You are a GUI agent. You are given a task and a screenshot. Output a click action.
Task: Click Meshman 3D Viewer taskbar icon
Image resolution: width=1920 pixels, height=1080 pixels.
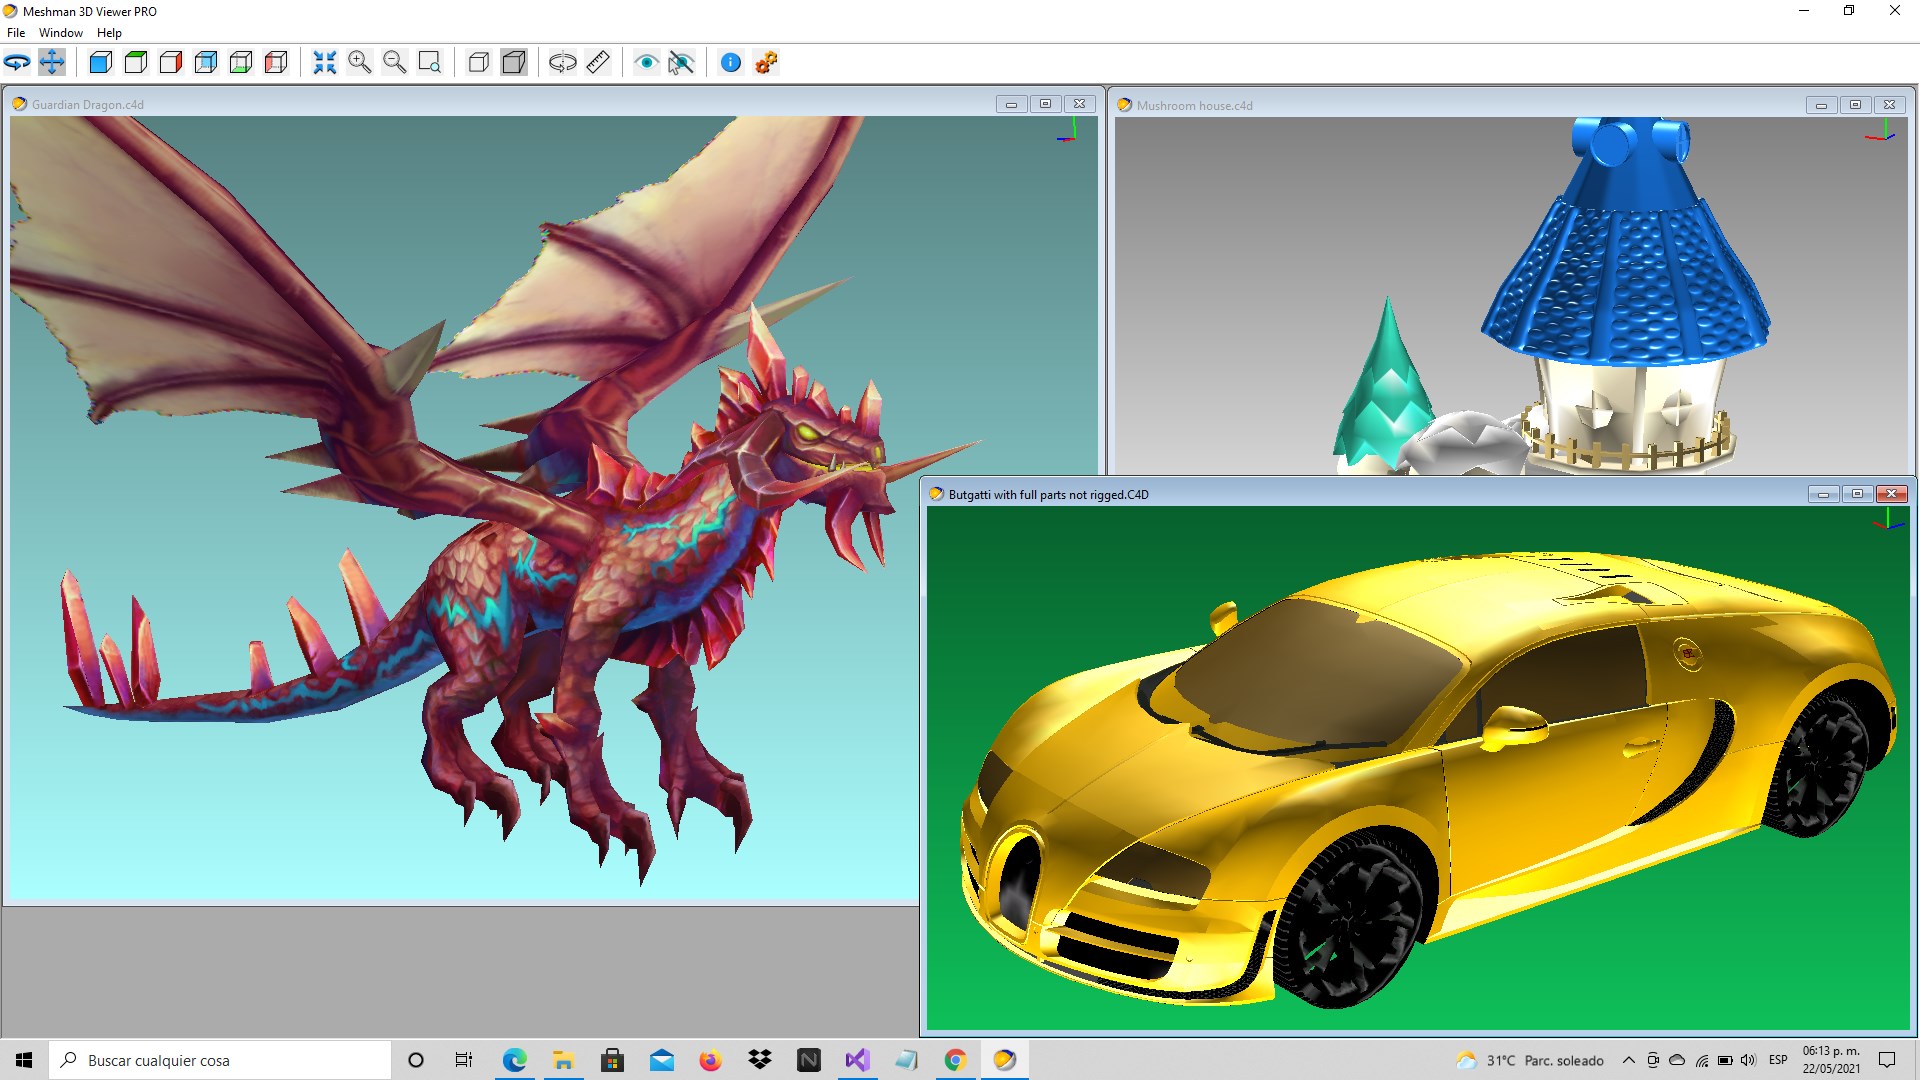click(x=1005, y=1060)
